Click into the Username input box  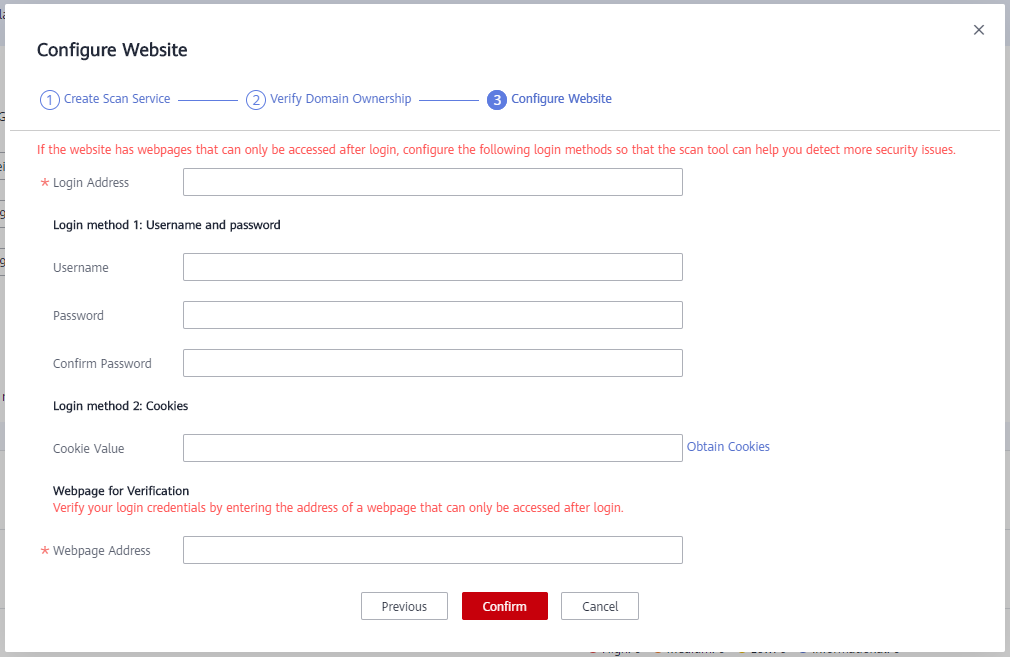432,267
